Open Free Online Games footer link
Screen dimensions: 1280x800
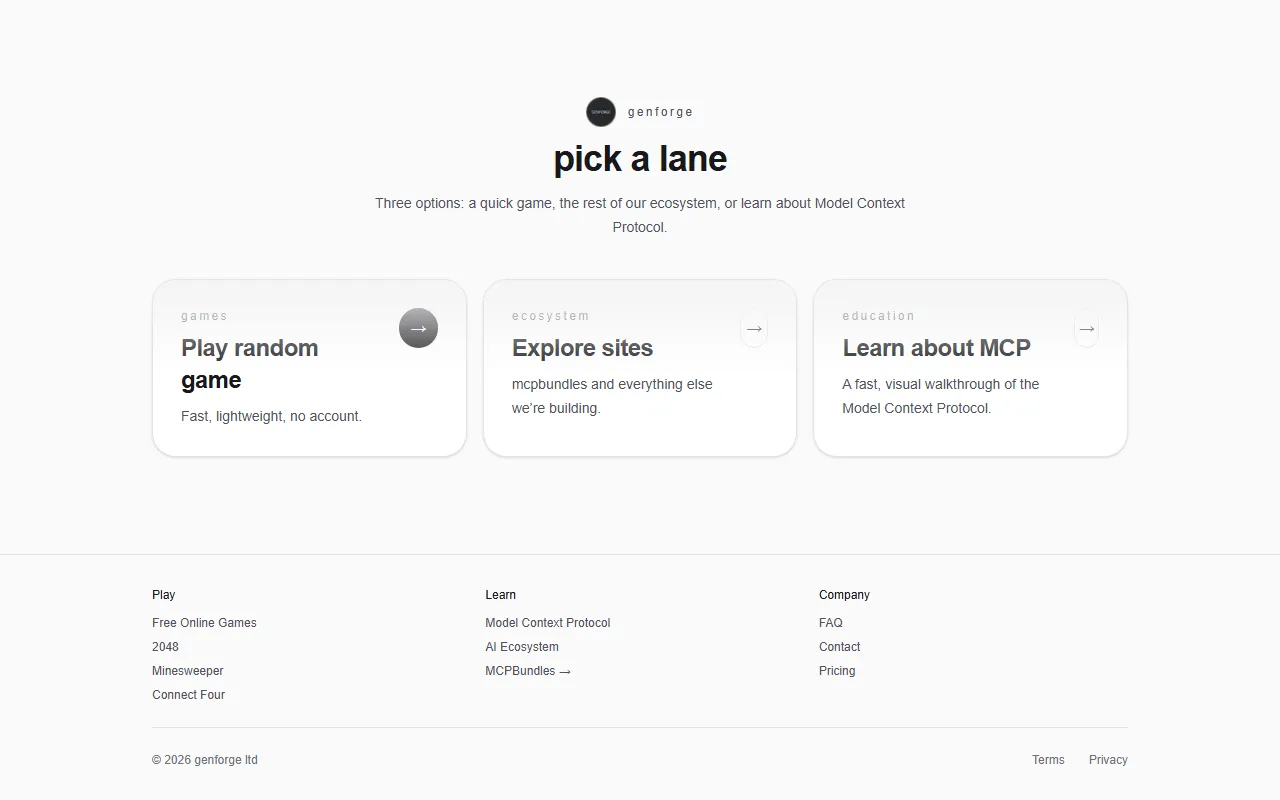[x=204, y=623]
